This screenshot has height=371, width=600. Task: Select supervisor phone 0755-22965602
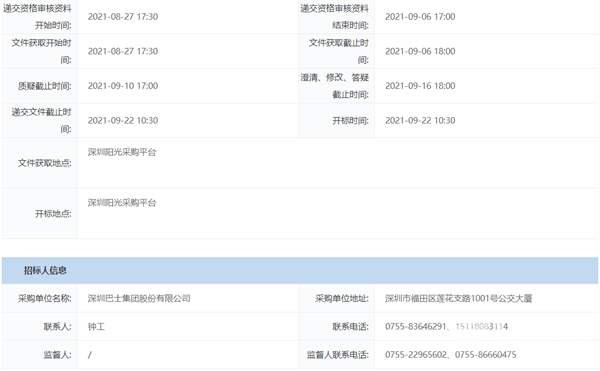coord(416,355)
